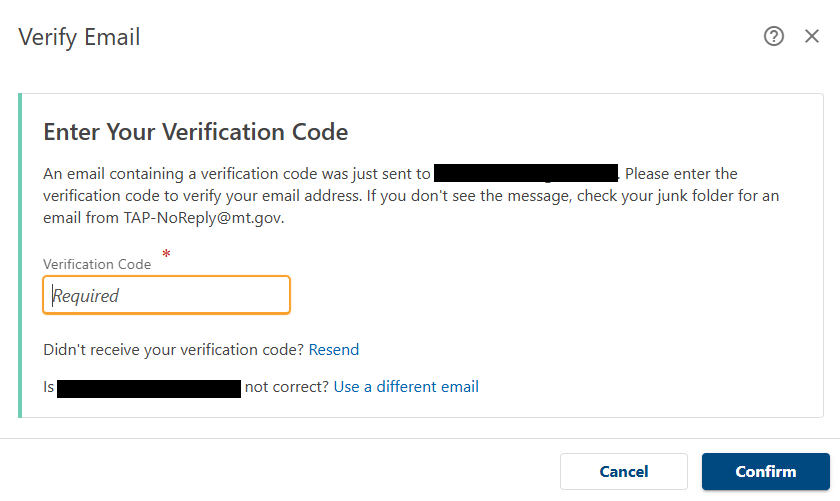Click the "Didn't receive your verification code?" text
The image size is (840, 501).
tap(174, 350)
